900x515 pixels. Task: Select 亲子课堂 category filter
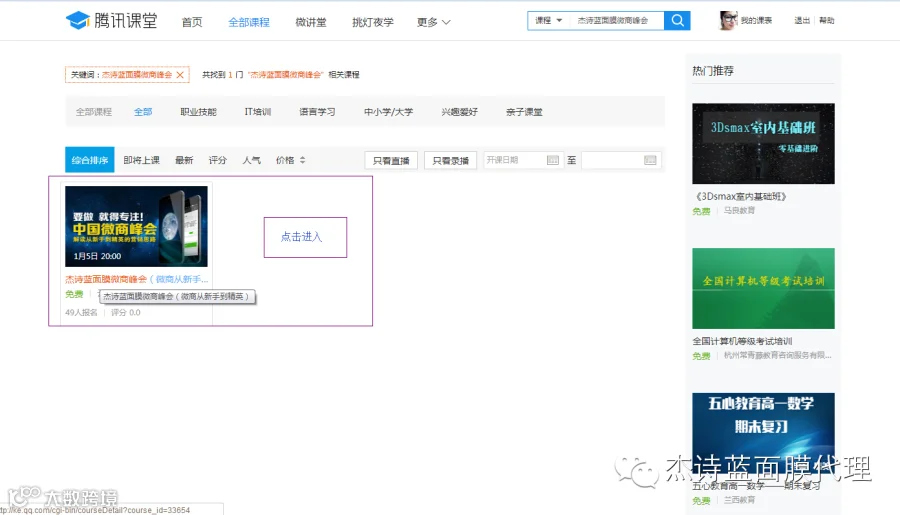point(524,112)
